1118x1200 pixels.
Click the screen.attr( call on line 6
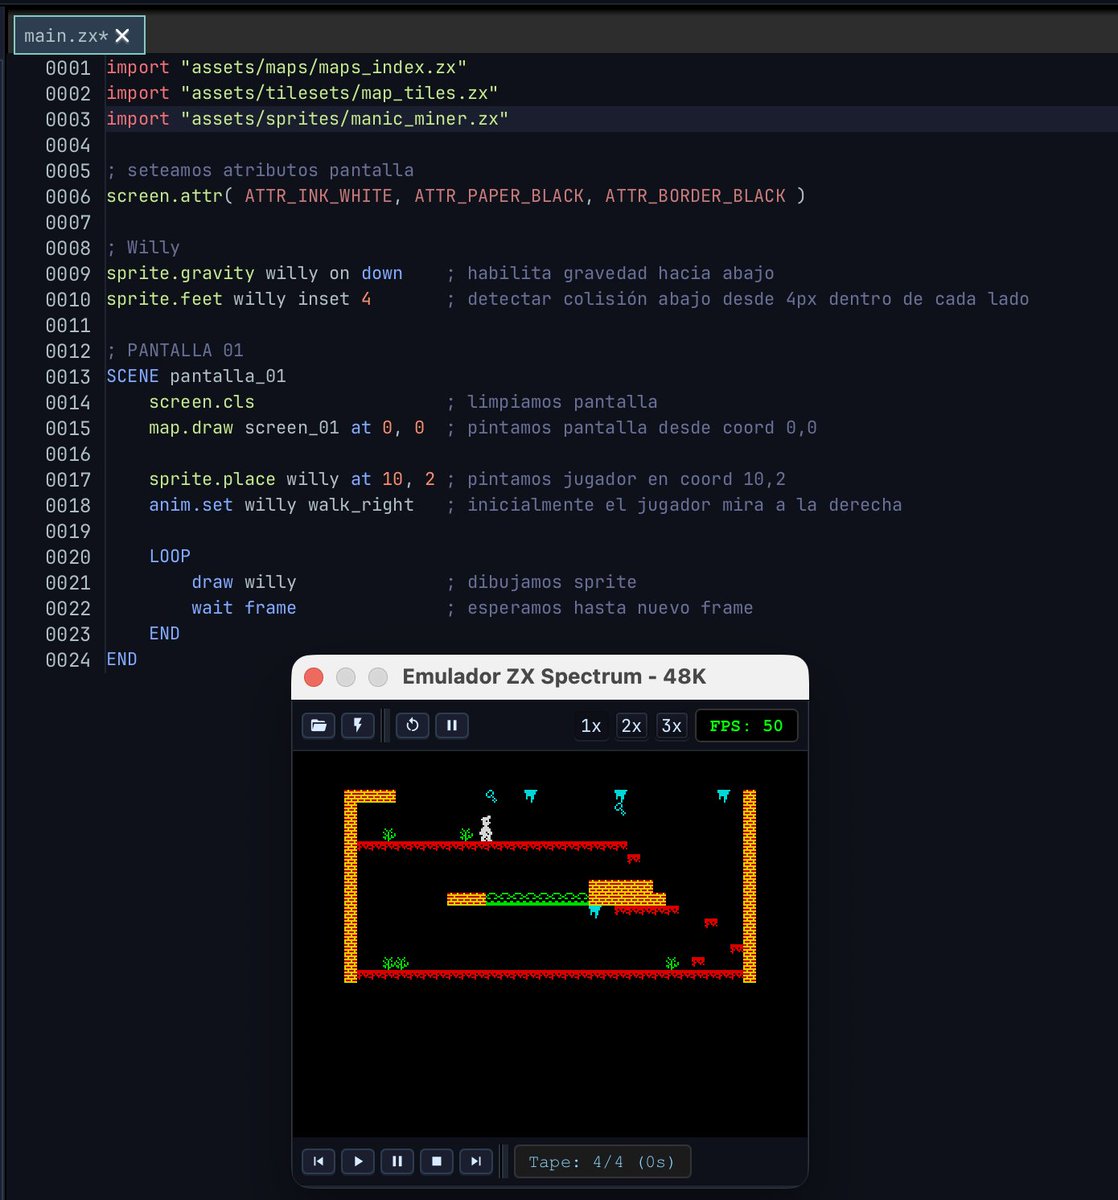(170, 196)
